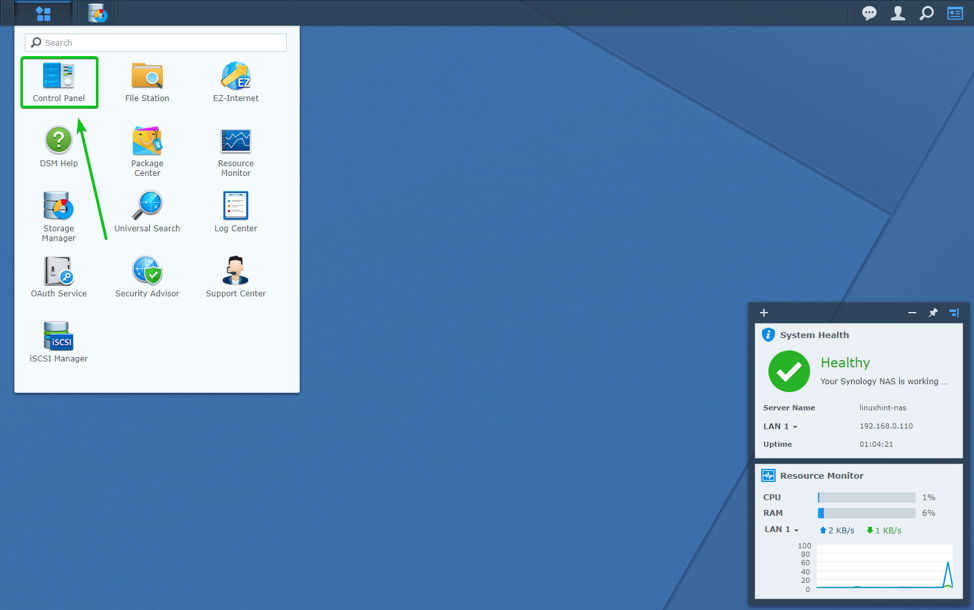The height and width of the screenshot is (610, 974).
Task: Click the main menu search field
Action: [156, 42]
